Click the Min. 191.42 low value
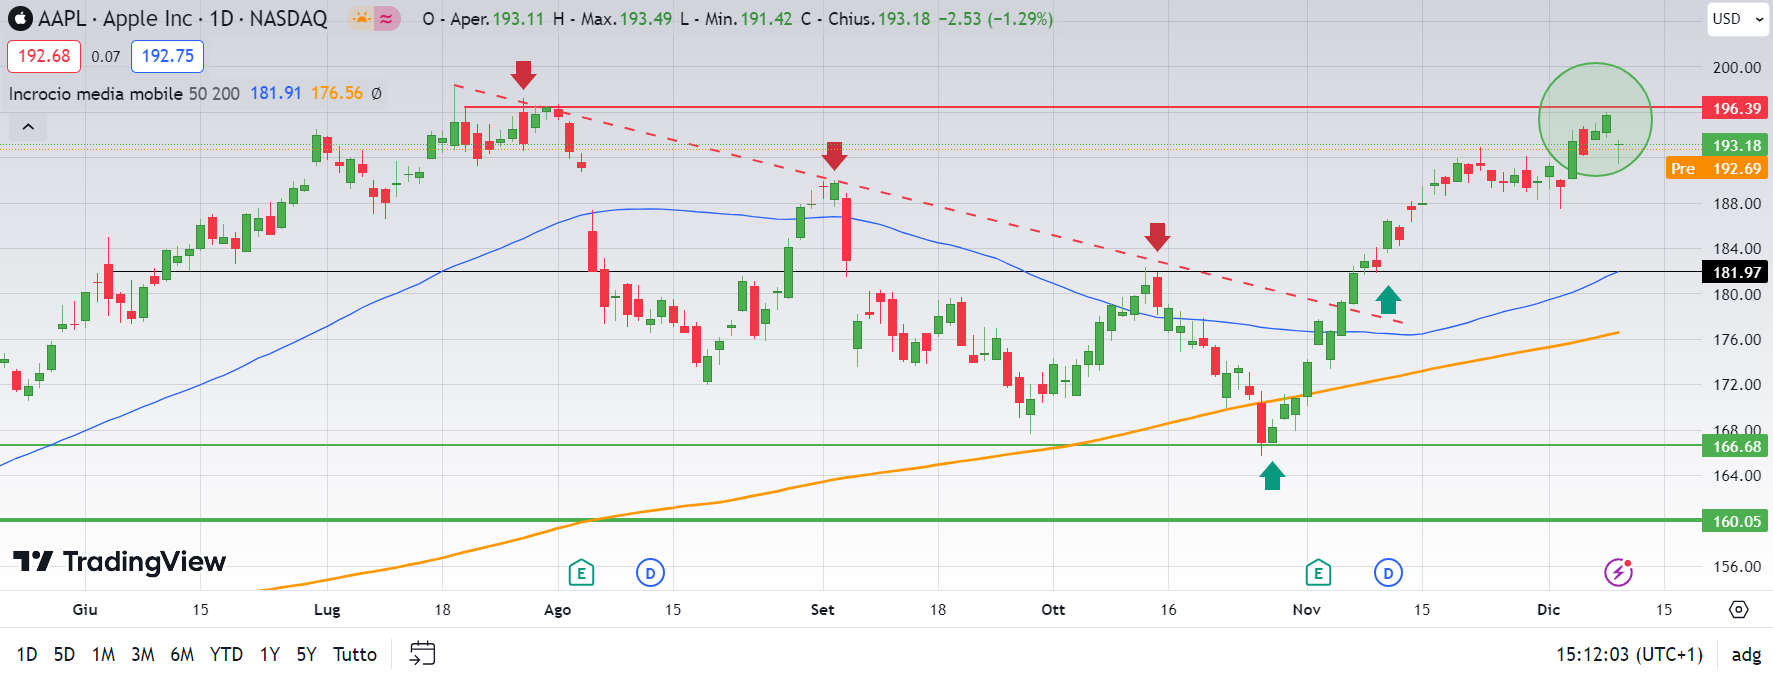This screenshot has width=1773, height=676. coord(748,19)
